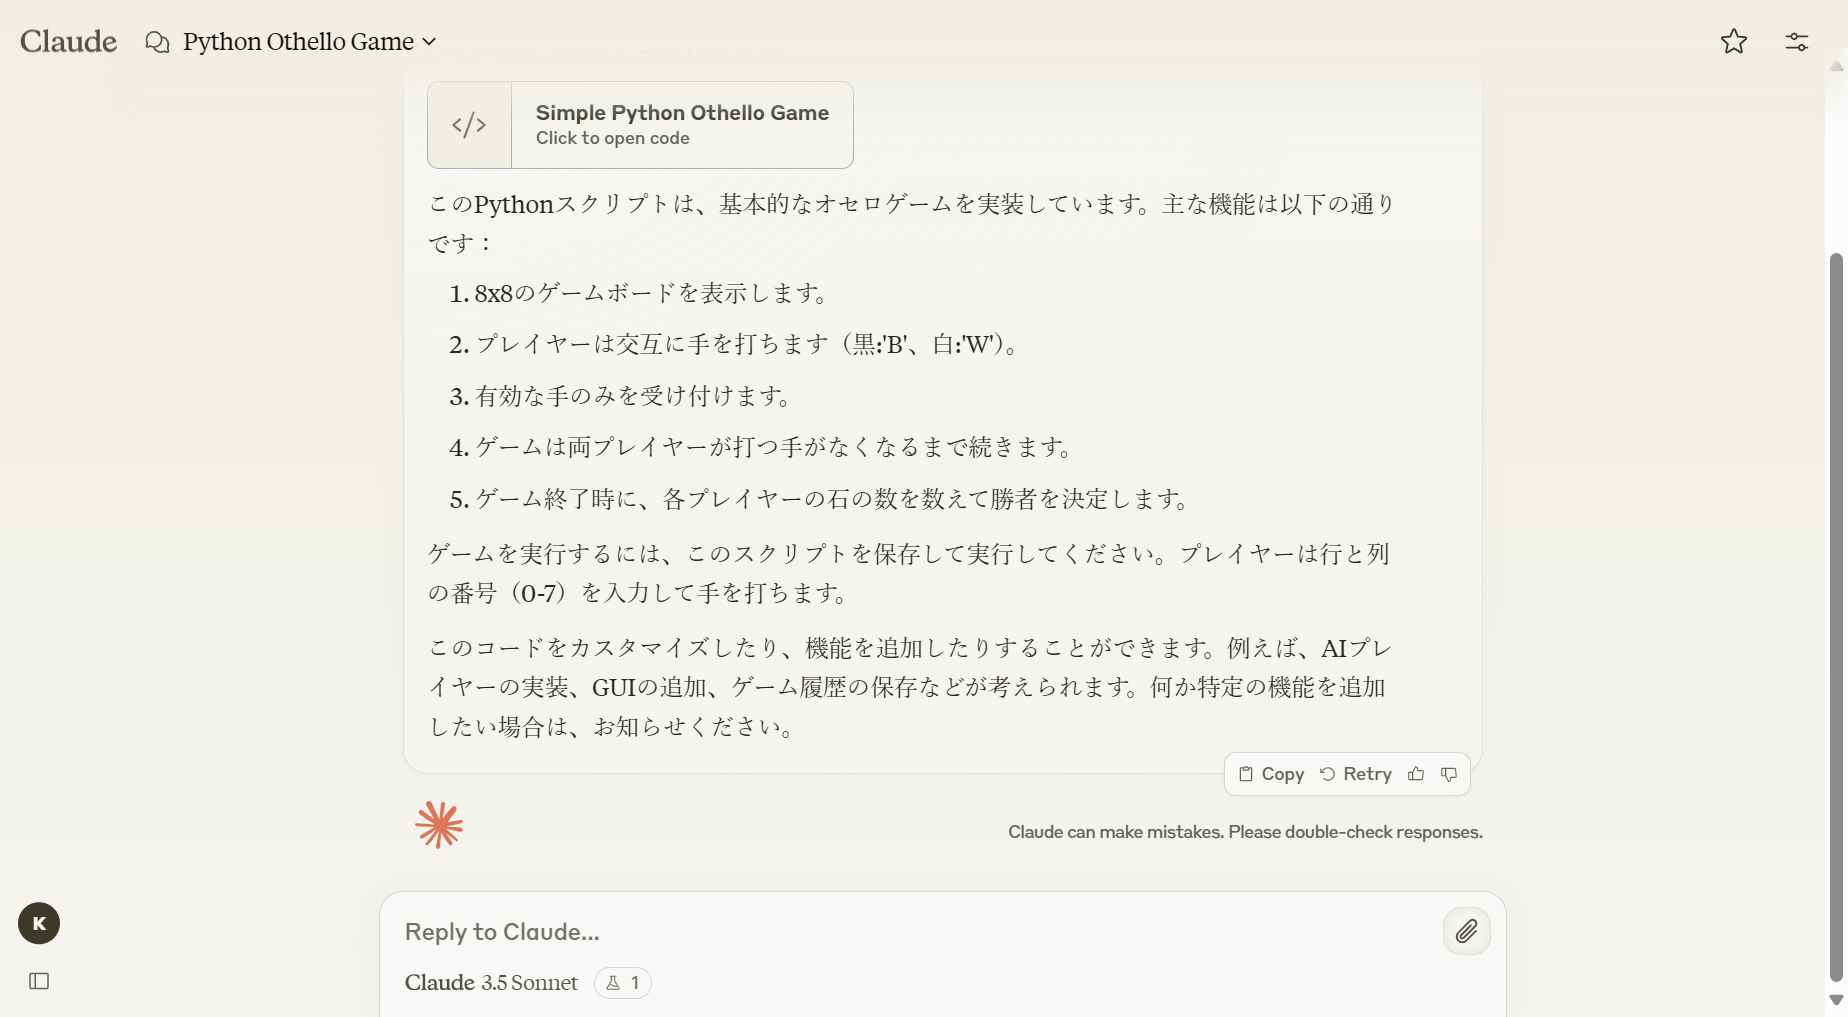The width and height of the screenshot is (1848, 1017).
Task: Click the thumbs down feedback icon
Action: click(x=1449, y=774)
